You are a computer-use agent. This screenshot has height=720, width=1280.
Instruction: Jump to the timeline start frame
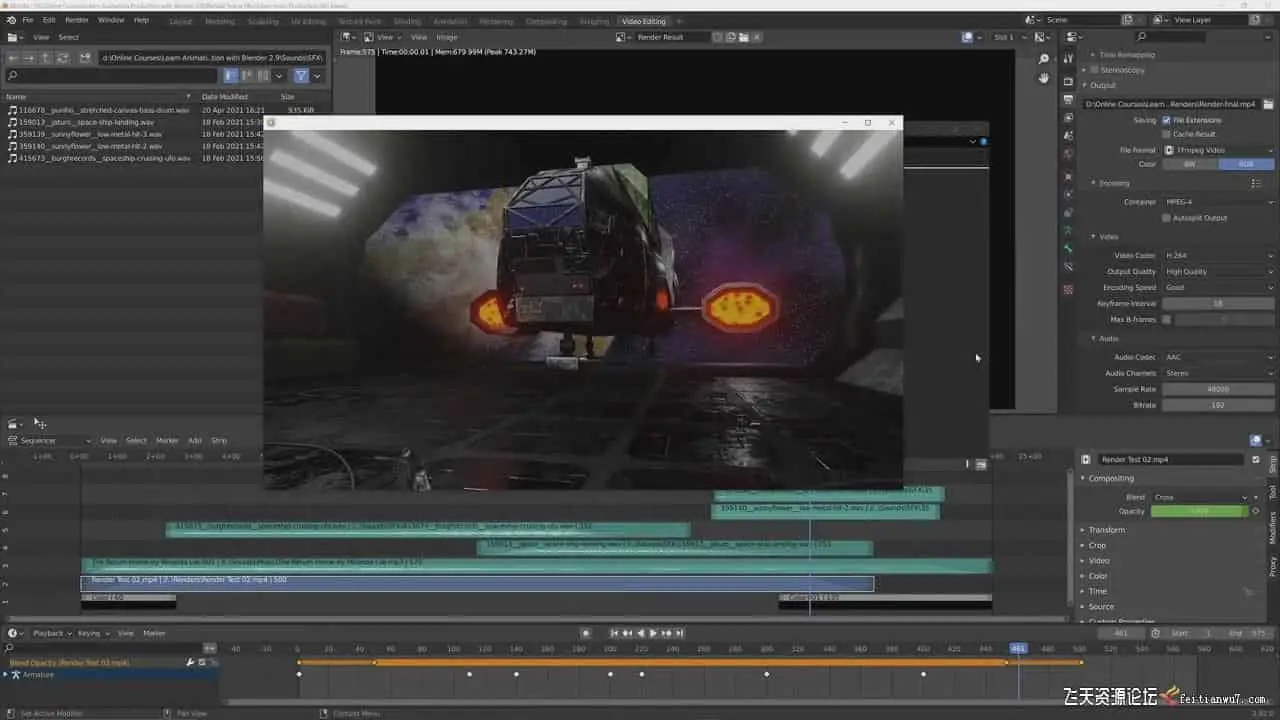click(614, 633)
